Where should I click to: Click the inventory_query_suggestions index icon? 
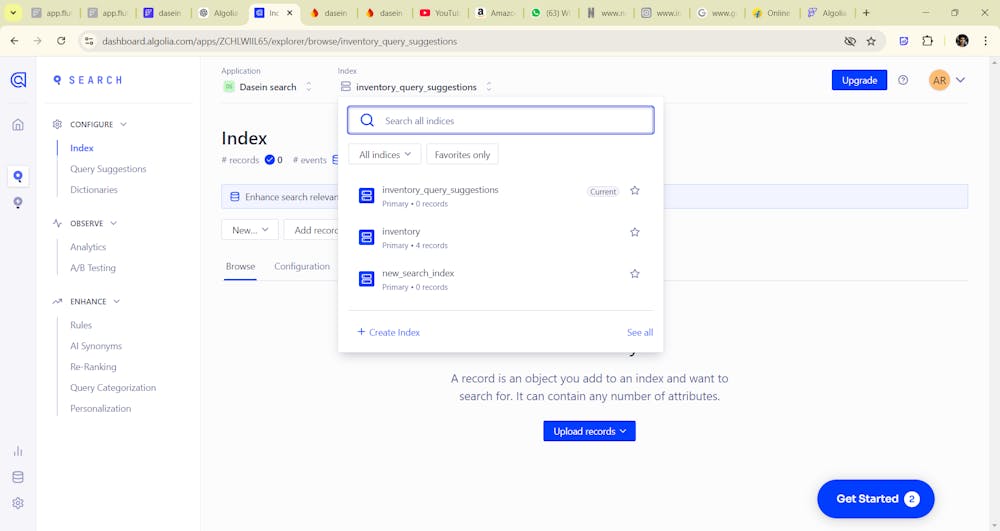click(x=366, y=196)
